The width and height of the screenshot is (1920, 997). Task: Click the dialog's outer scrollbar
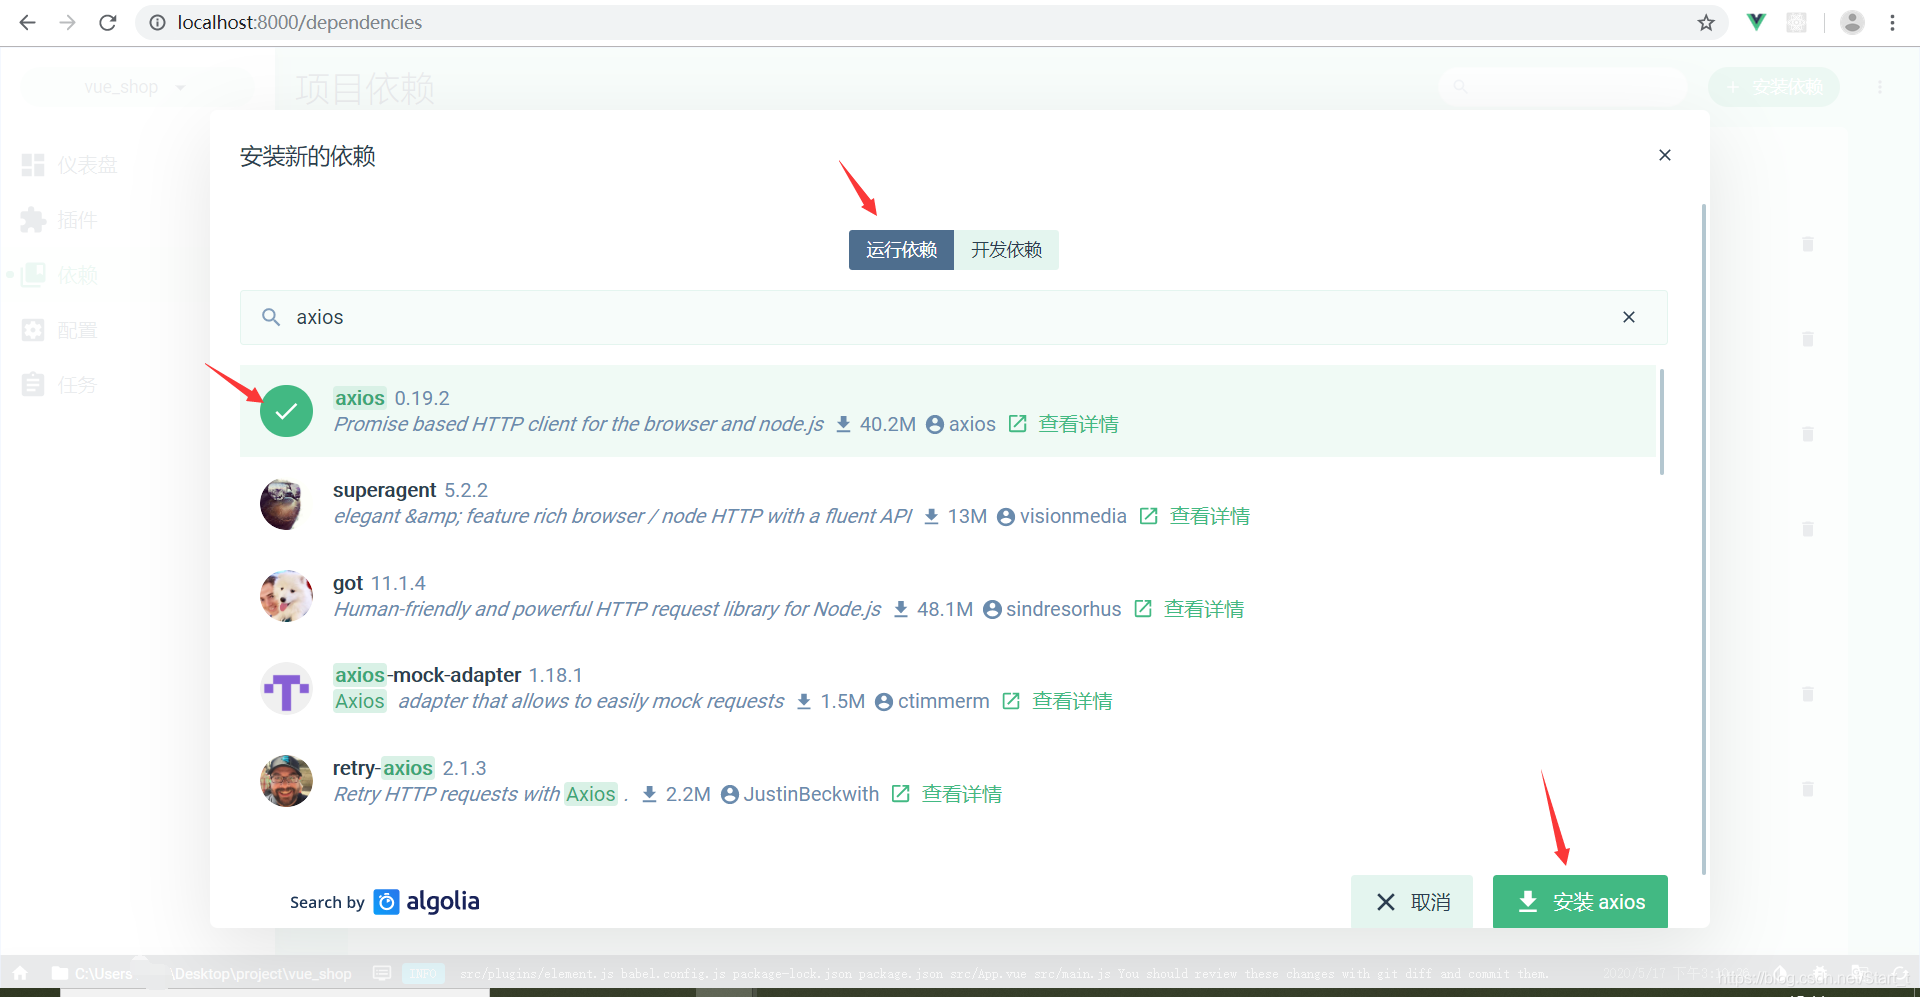point(1704,539)
